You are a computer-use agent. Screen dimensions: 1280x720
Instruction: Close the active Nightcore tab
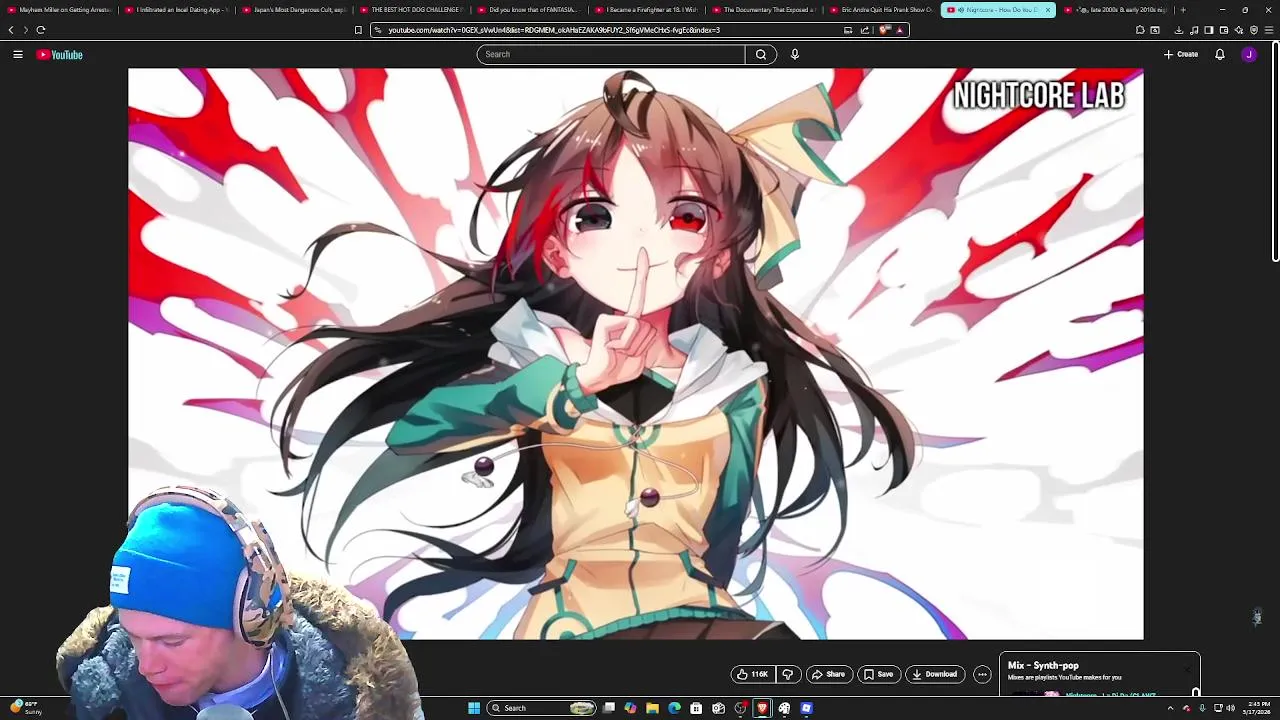[x=1047, y=10]
